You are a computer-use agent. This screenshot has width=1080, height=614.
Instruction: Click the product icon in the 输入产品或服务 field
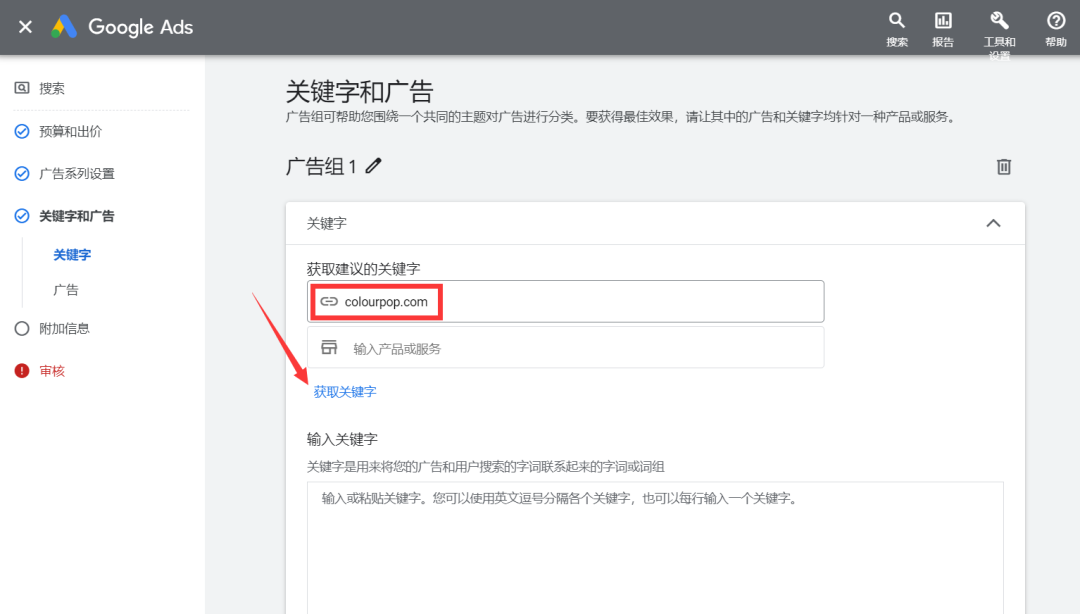328,345
